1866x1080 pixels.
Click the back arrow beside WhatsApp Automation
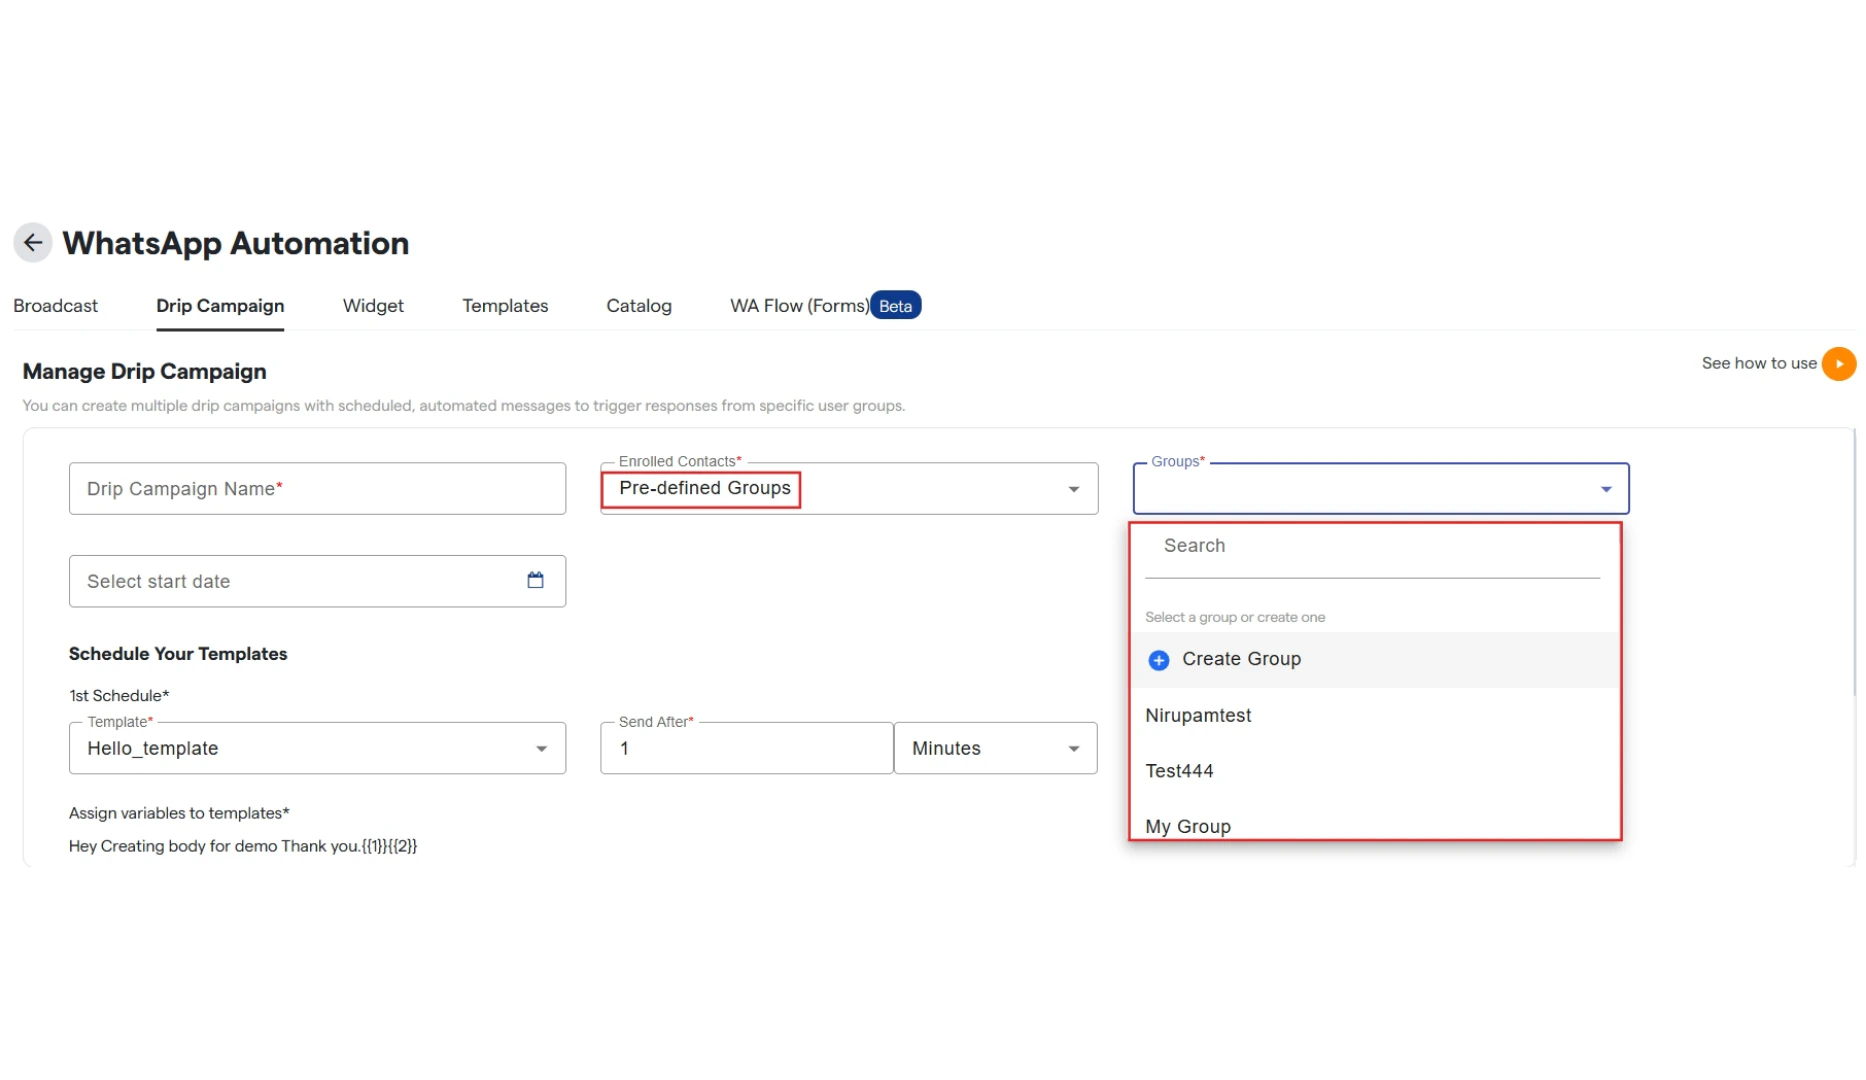[33, 243]
